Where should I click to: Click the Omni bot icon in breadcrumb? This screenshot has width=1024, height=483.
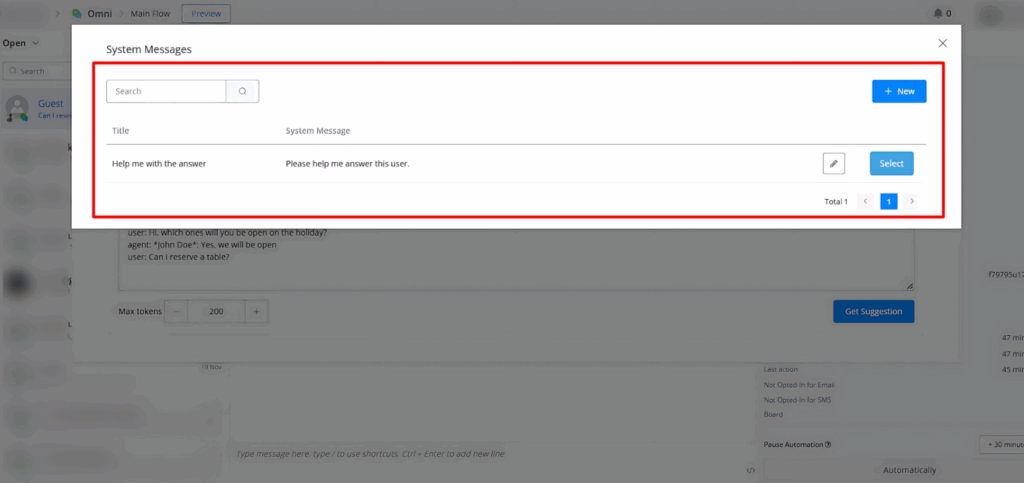coord(77,14)
